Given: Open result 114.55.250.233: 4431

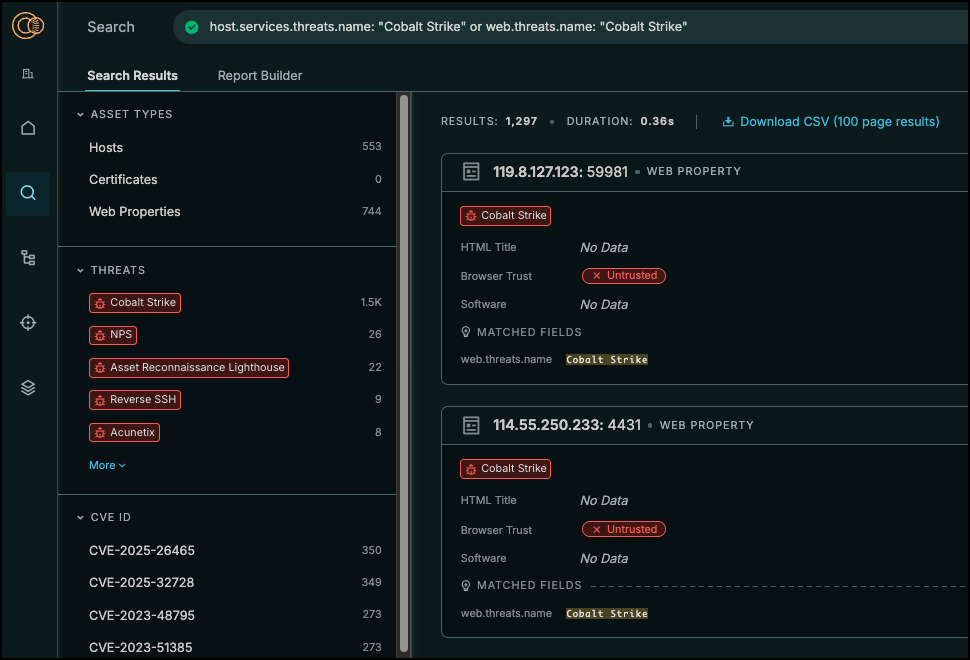Looking at the screenshot, I should click(x=560, y=426).
